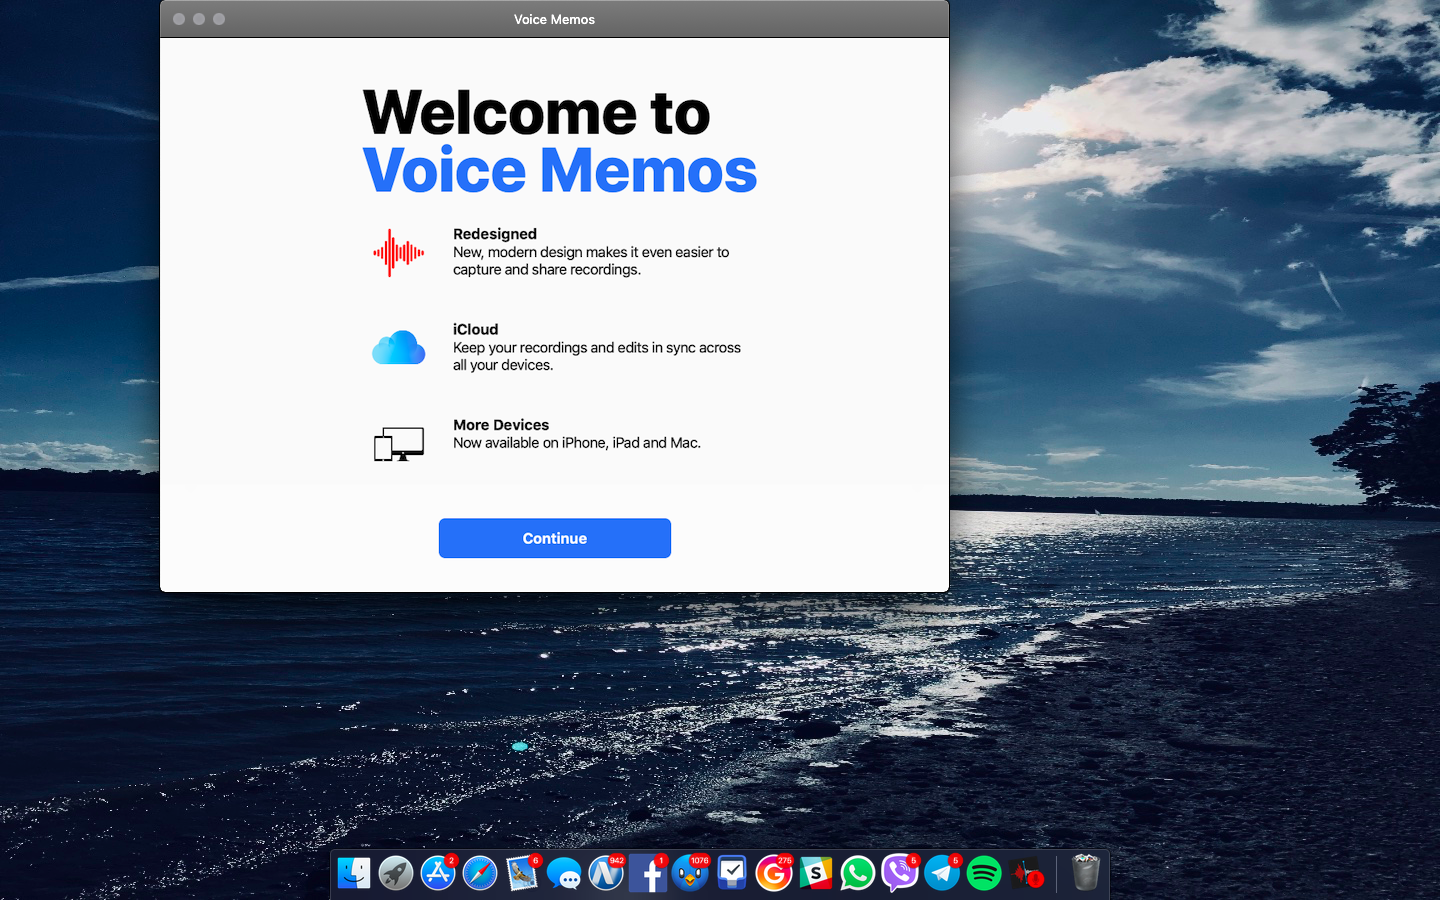The width and height of the screenshot is (1440, 900).
Task: Open WhatsApp in the dock
Action: pos(858,874)
